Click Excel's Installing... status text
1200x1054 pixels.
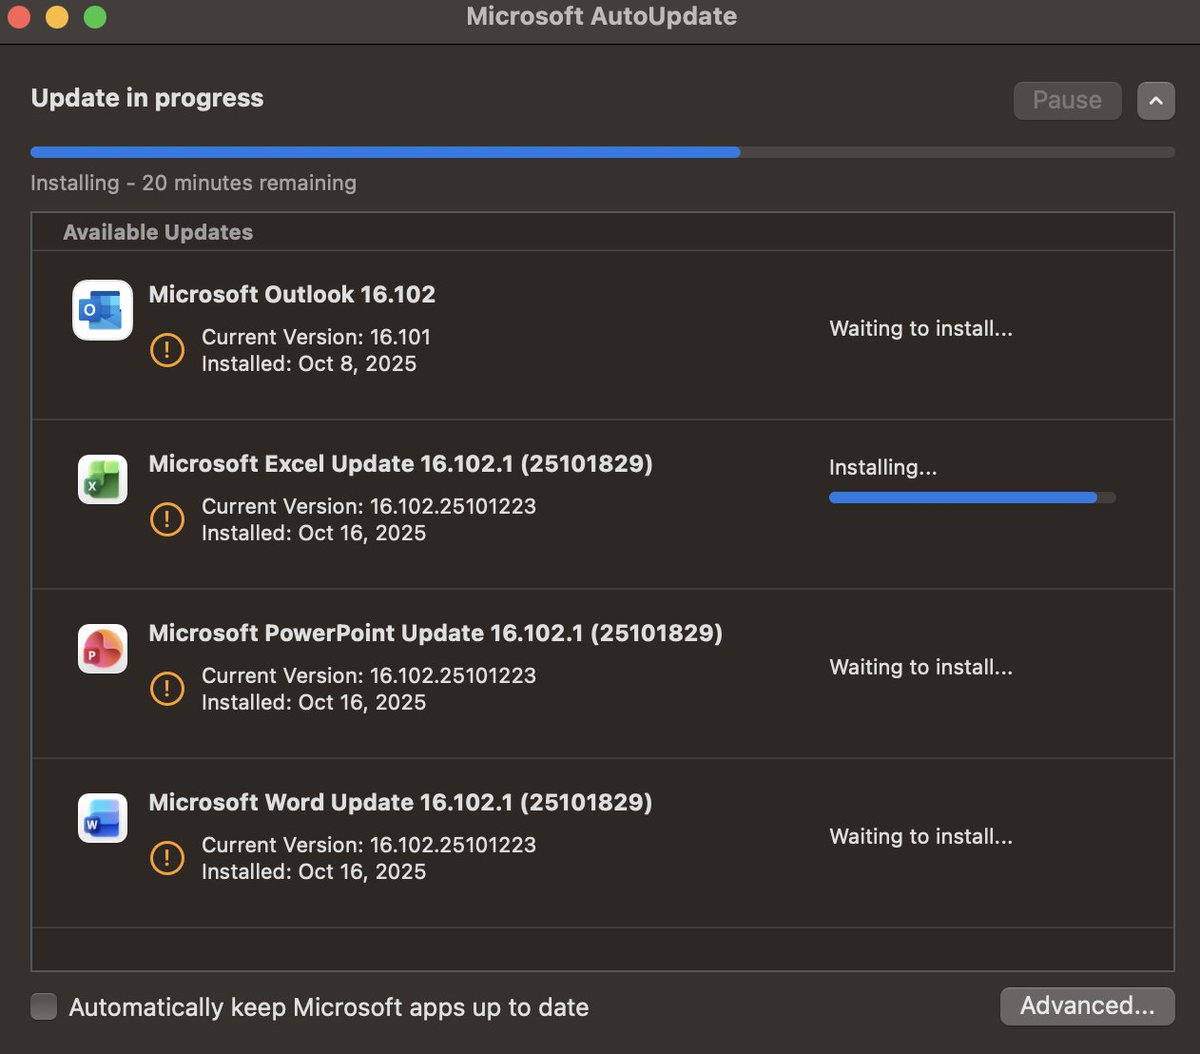click(883, 467)
